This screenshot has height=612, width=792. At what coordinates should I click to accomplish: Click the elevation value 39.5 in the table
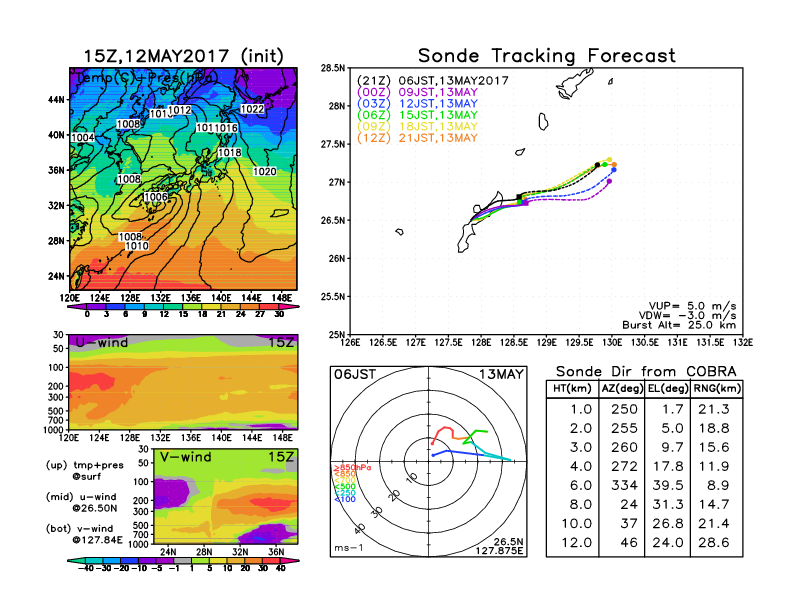point(668,486)
